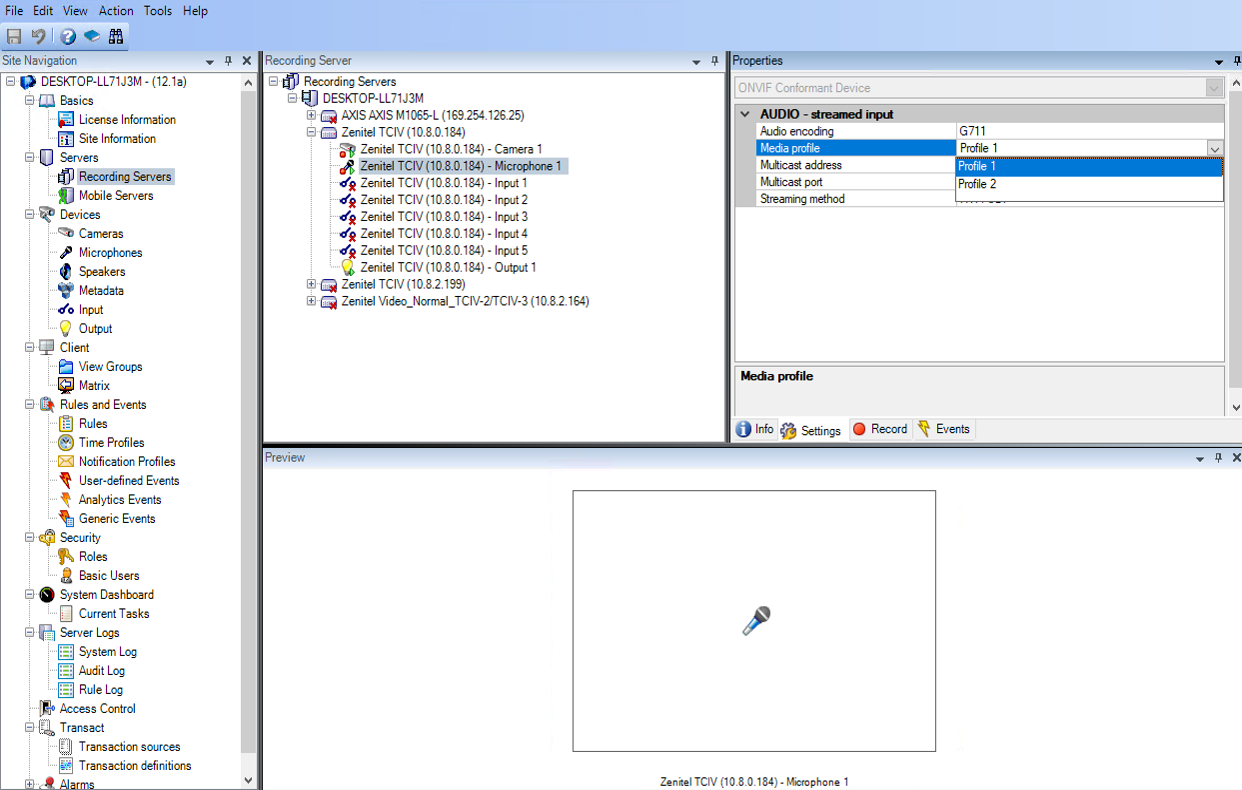Switch to the Record tab
Image resolution: width=1242 pixels, height=790 pixels.
(x=880, y=429)
